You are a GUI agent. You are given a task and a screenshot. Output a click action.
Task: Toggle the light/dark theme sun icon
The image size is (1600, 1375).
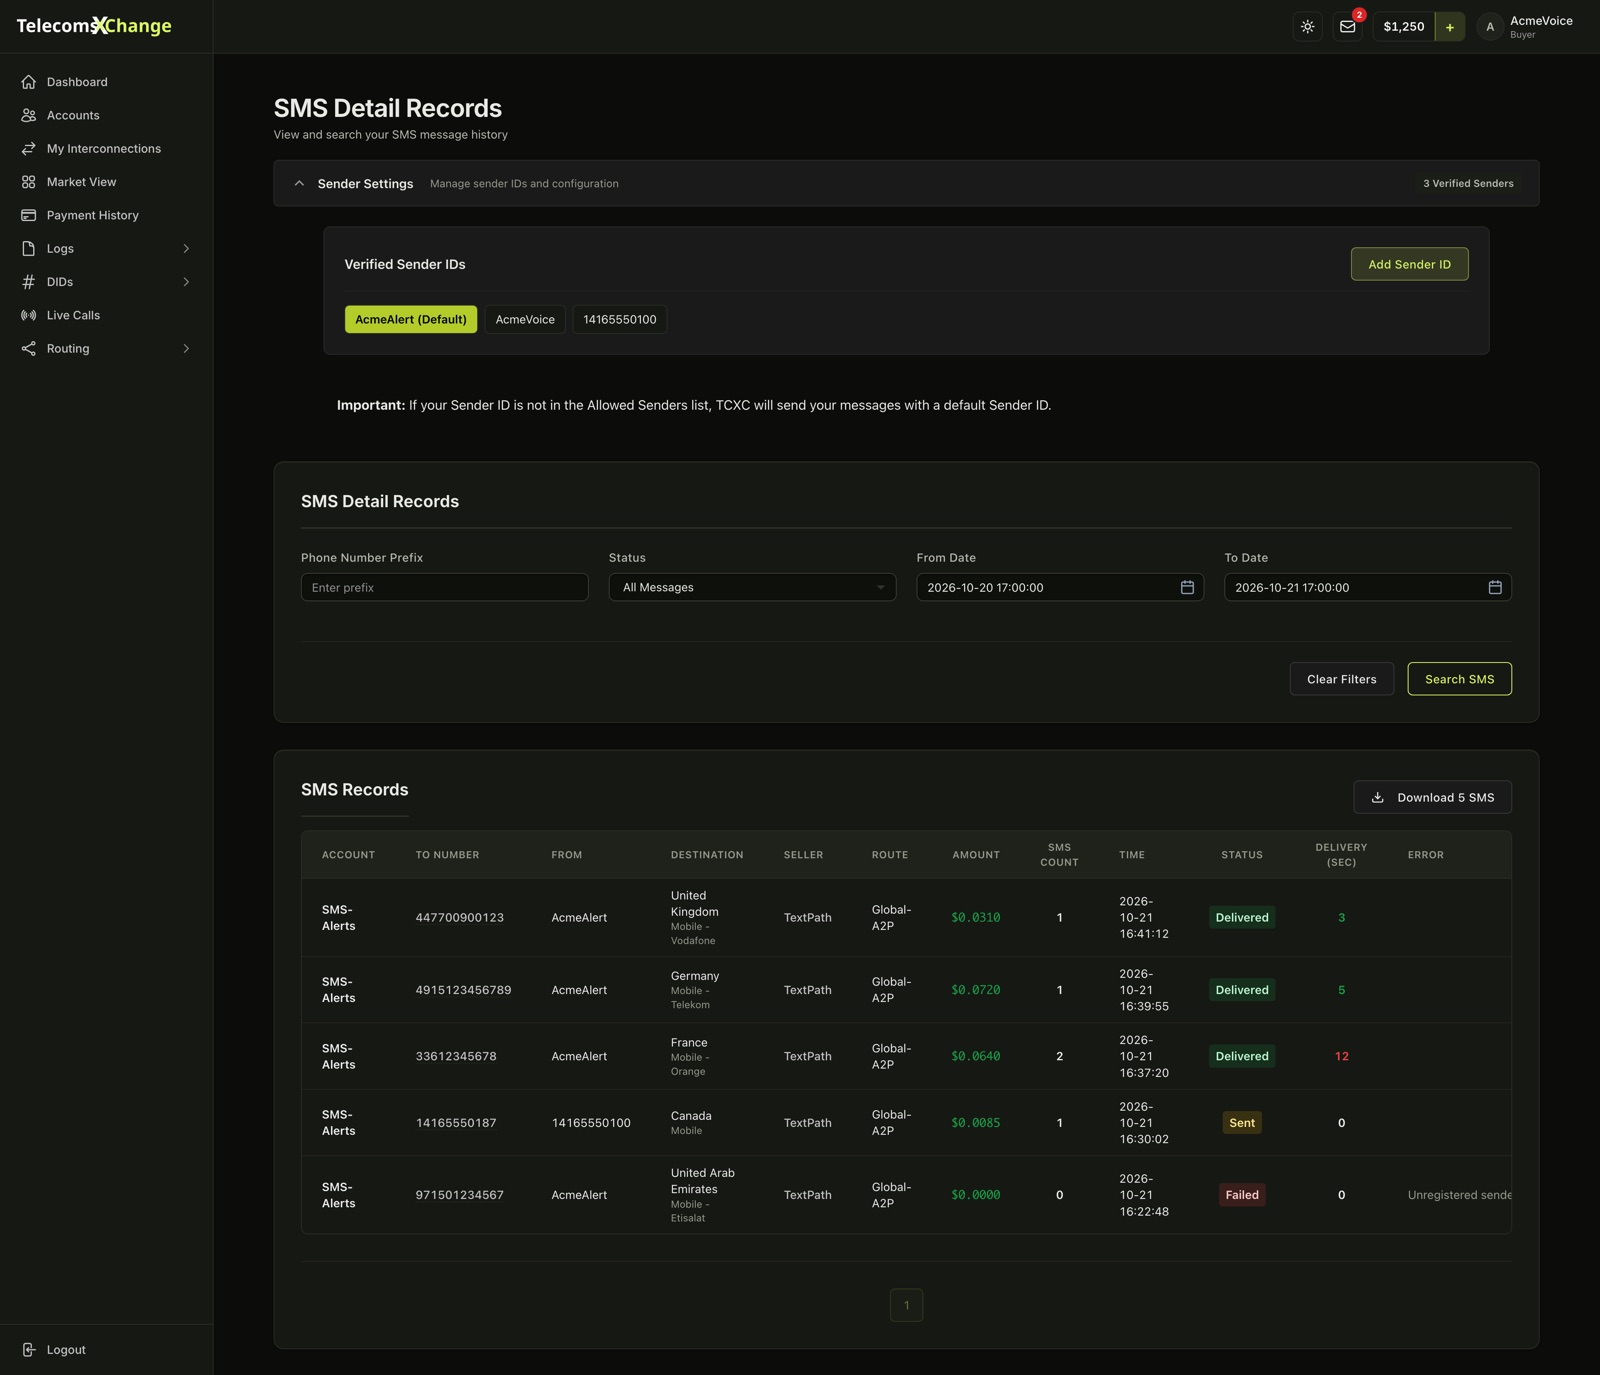pyautogui.click(x=1307, y=27)
